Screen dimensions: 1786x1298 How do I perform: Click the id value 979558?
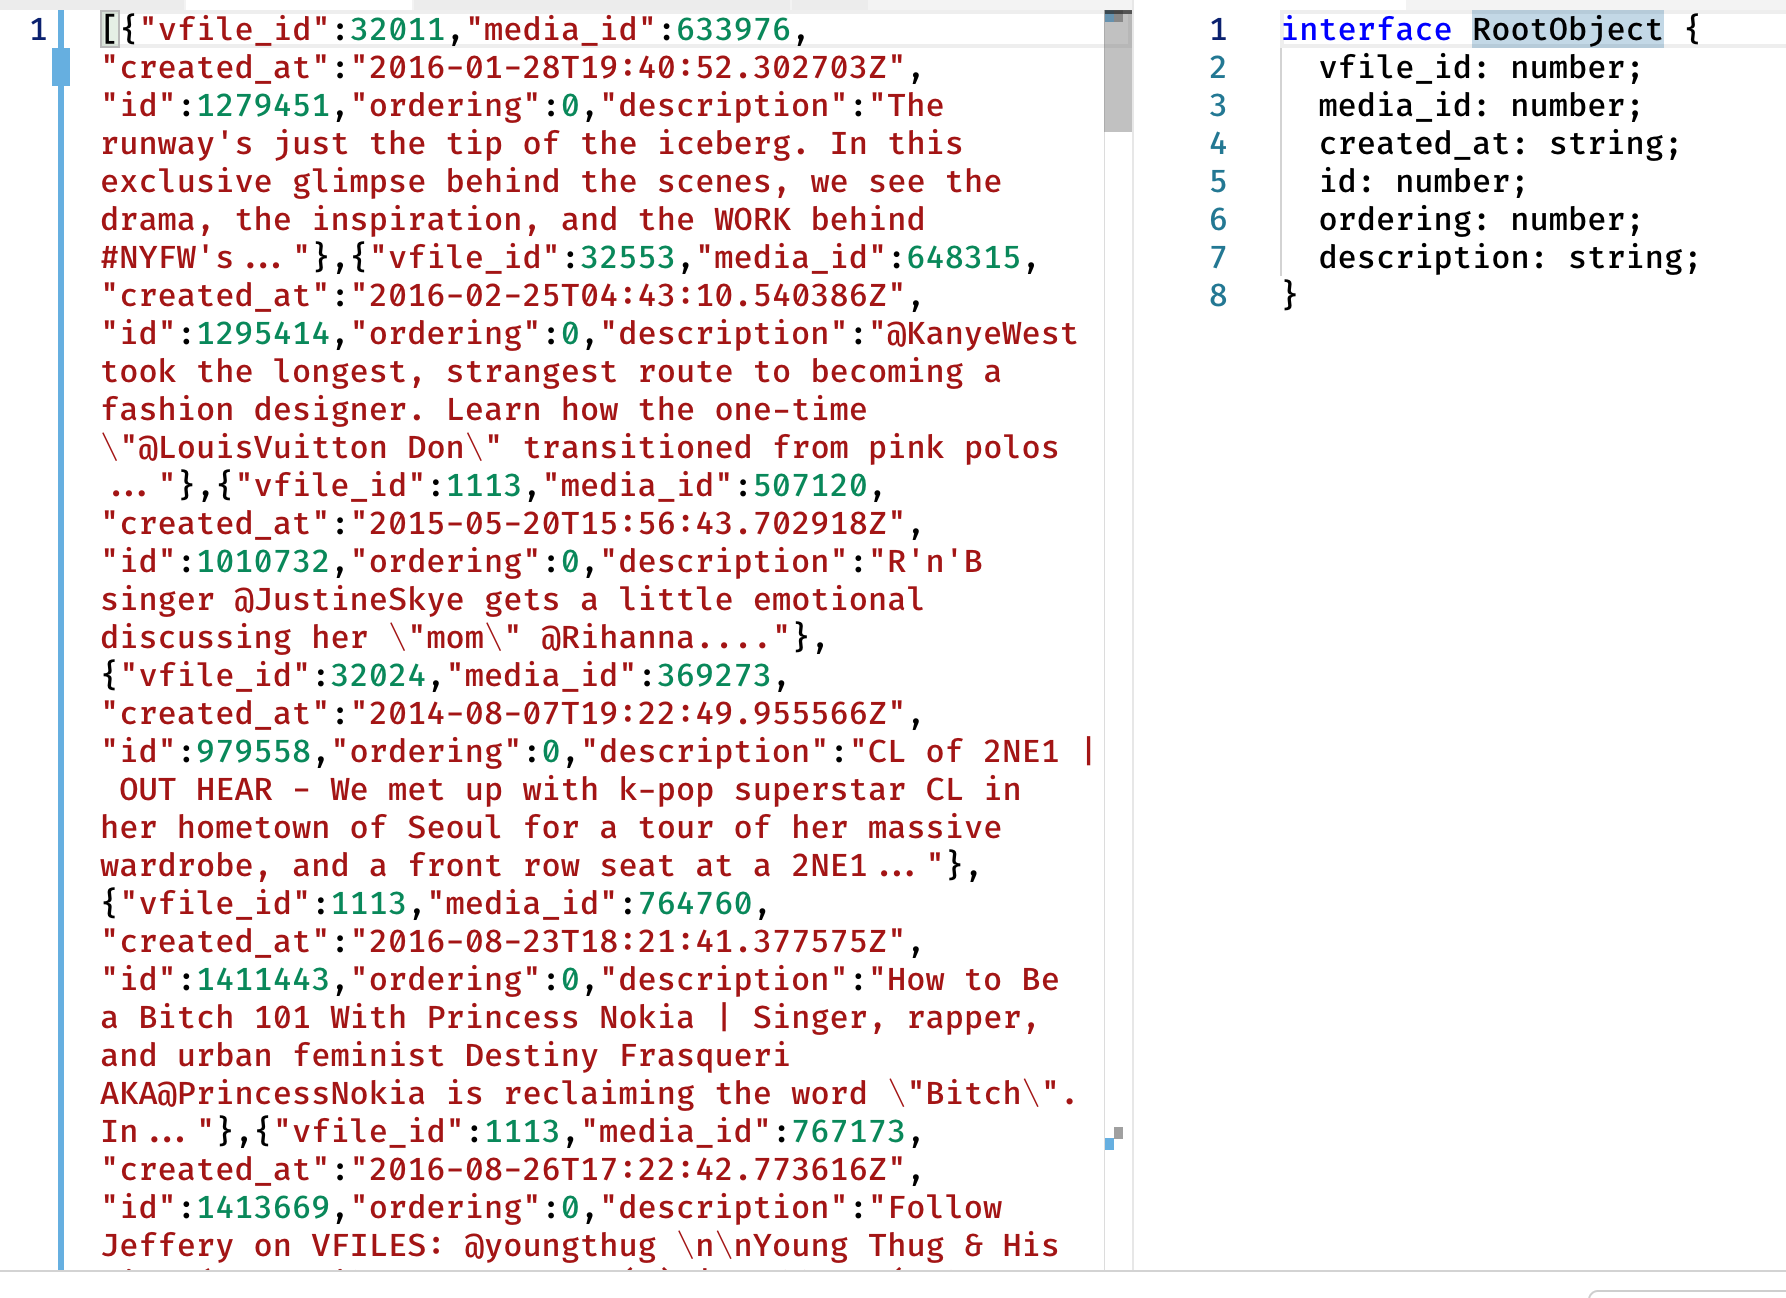[253, 752]
